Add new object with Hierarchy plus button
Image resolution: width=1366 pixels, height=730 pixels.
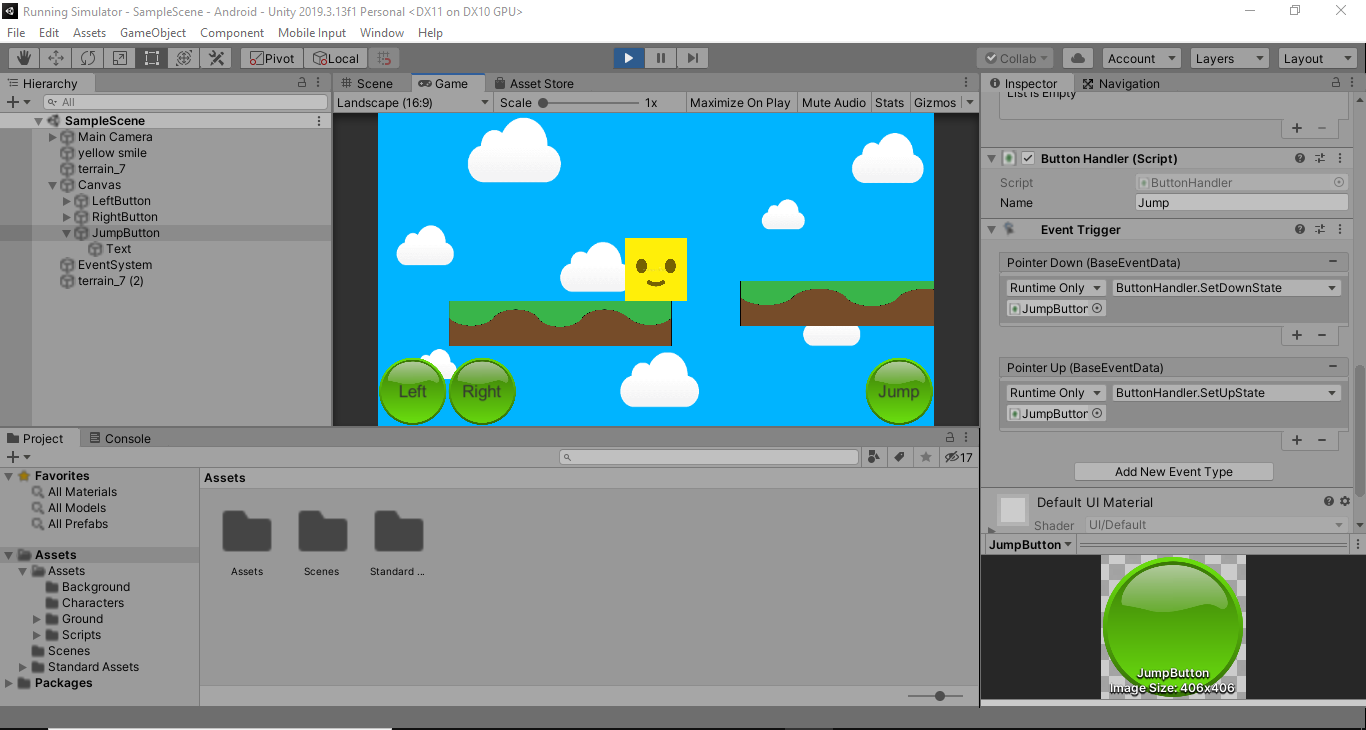(17, 102)
